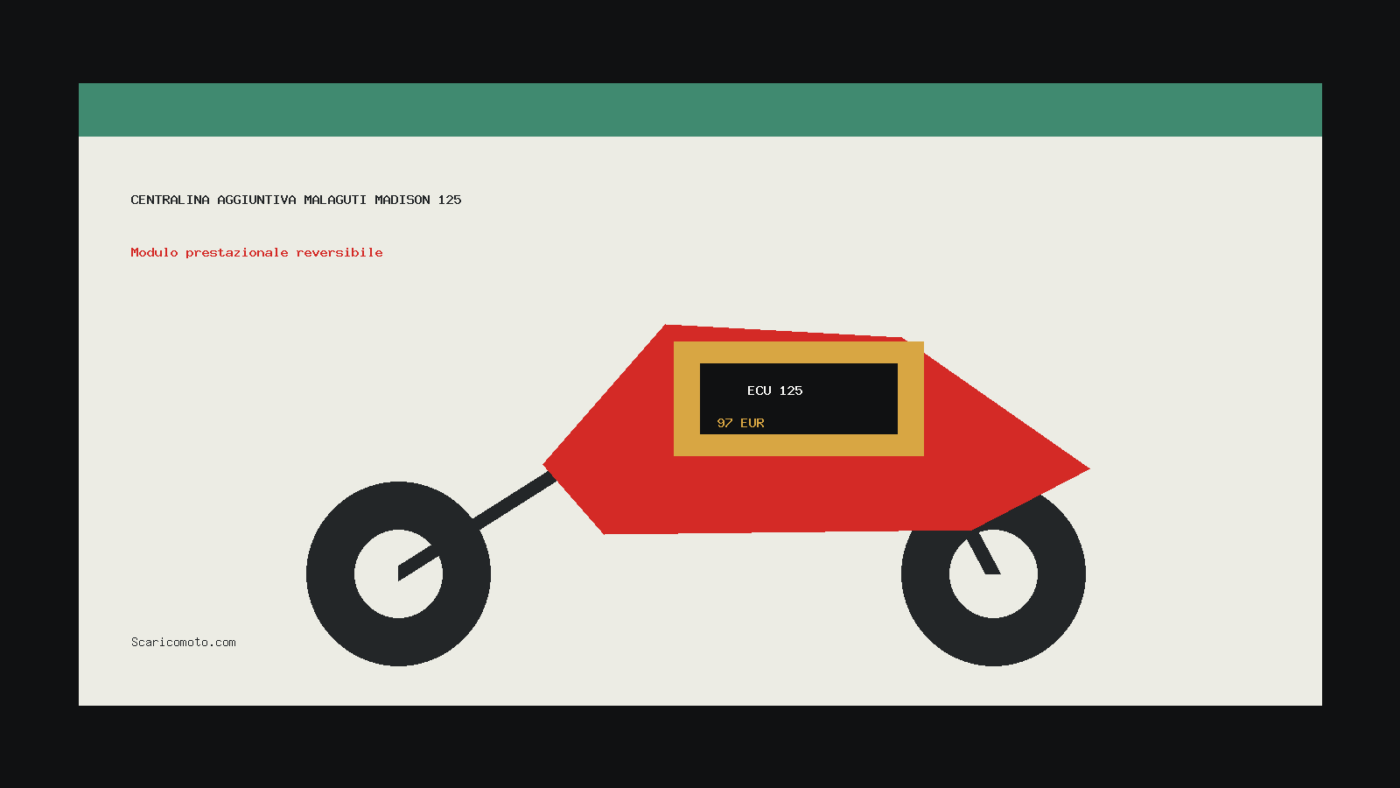This screenshot has height=788, width=1400.
Task: Open the Scaricomoto.com site label
Action: pos(183,642)
